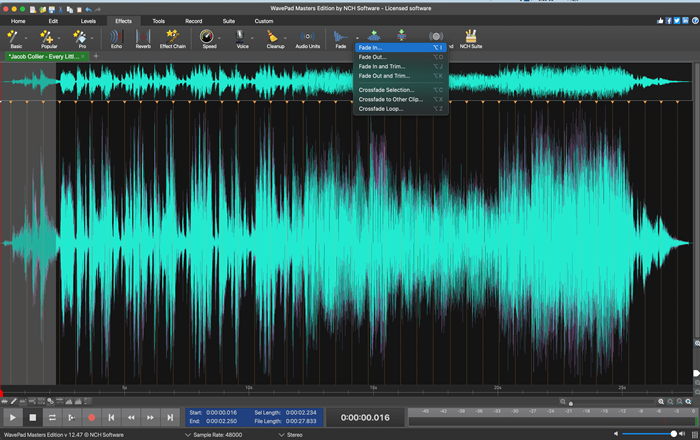Choose Fade Out and Trim
Viewport: 700px width, 440px height.
click(x=401, y=76)
